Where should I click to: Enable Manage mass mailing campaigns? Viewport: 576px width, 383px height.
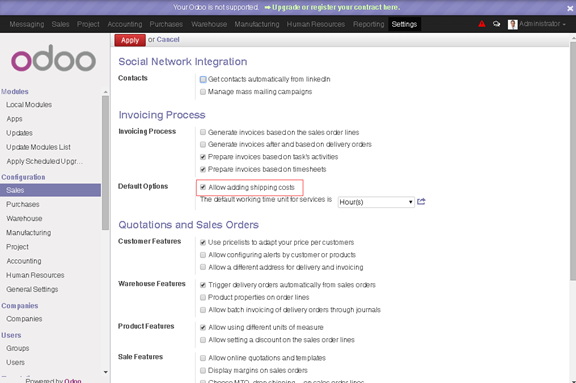point(203,92)
